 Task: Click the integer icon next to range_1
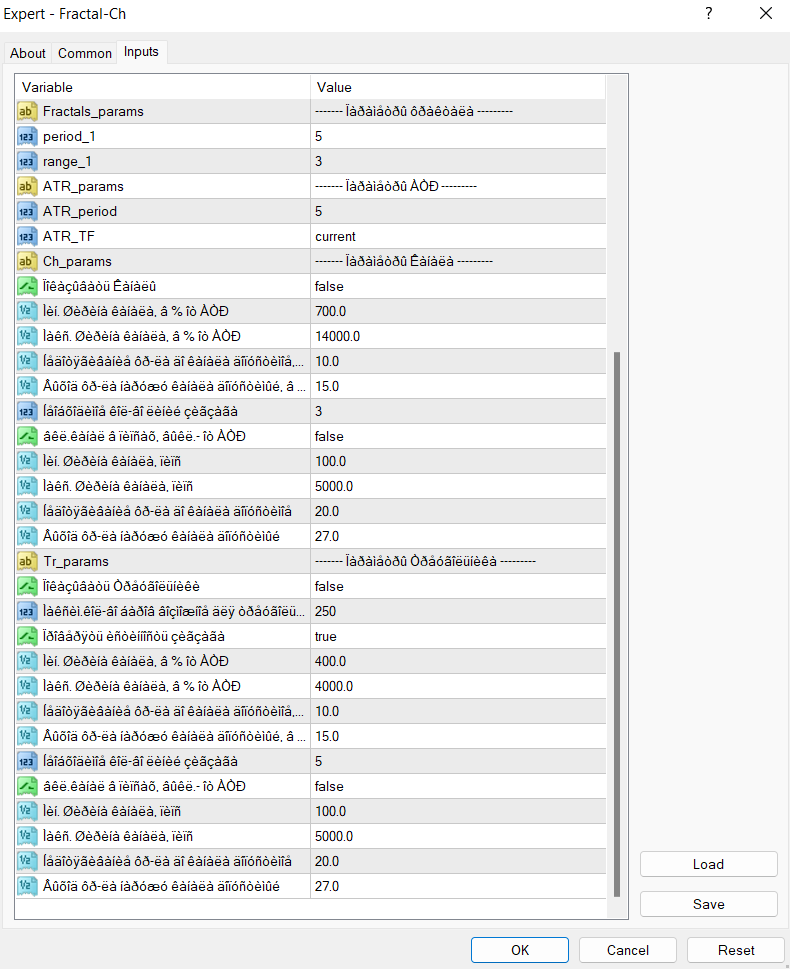pyautogui.click(x=28, y=161)
